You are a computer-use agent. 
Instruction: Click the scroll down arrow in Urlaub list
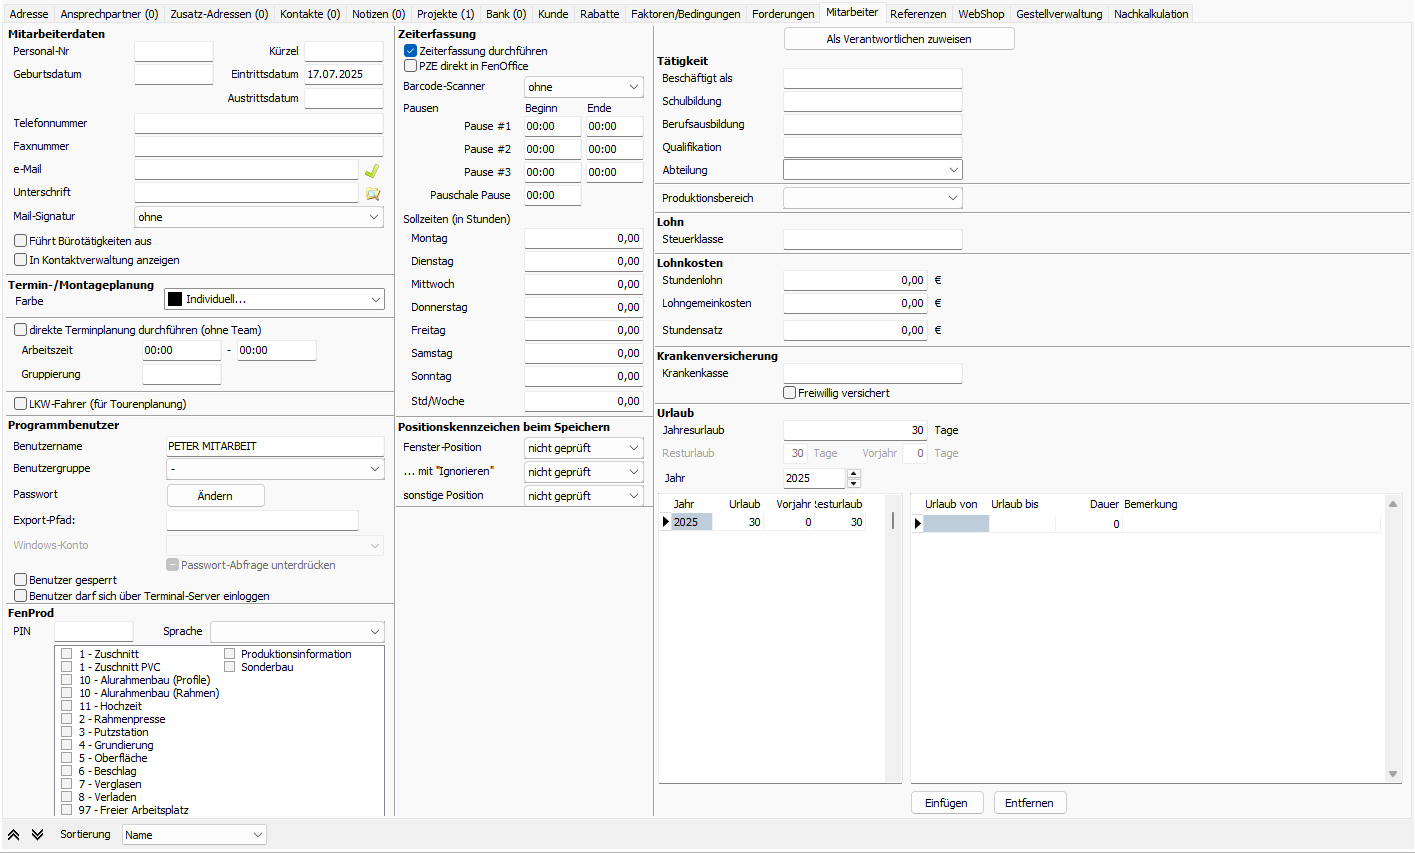1393,774
